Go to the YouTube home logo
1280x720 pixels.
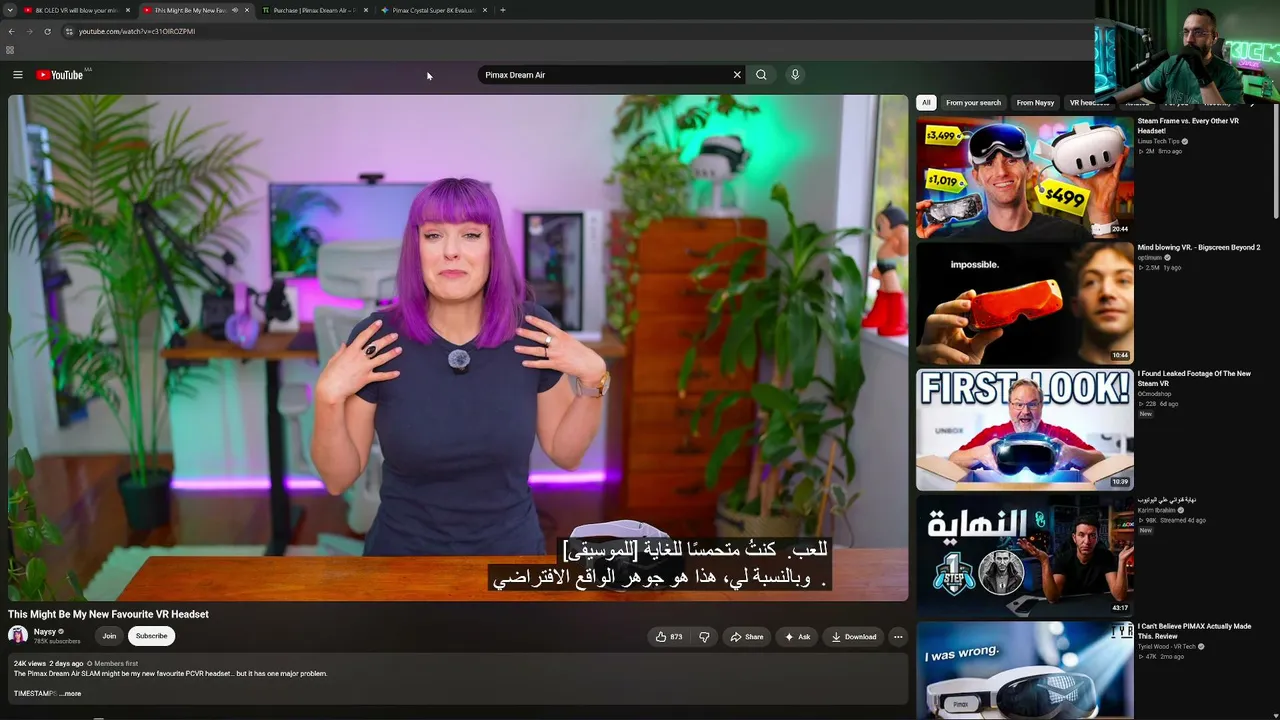(60, 75)
